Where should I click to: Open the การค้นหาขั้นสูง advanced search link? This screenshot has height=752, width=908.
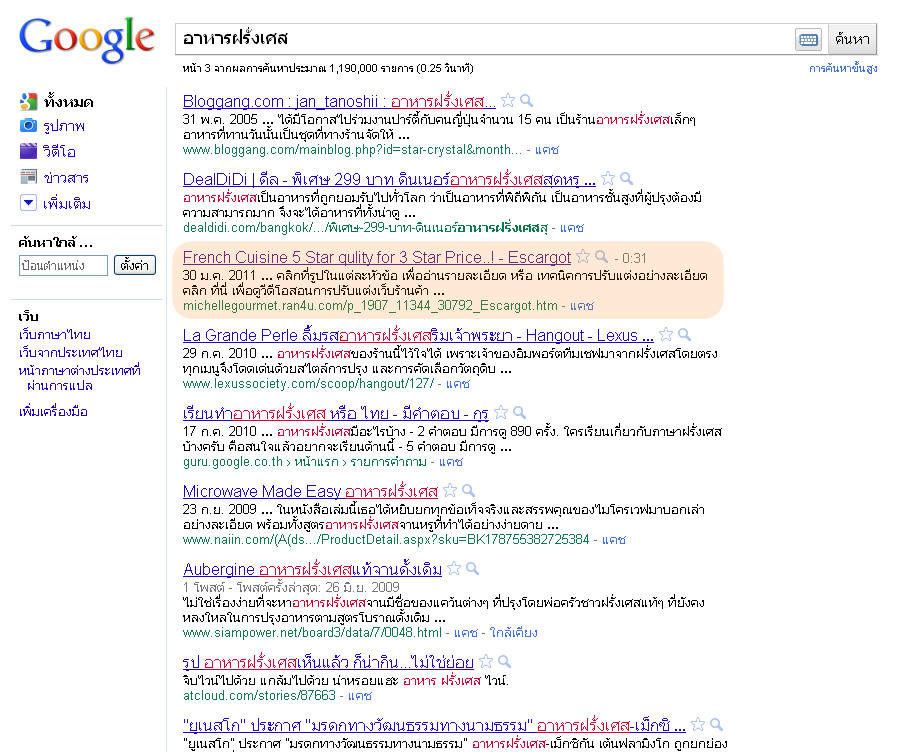(843, 68)
